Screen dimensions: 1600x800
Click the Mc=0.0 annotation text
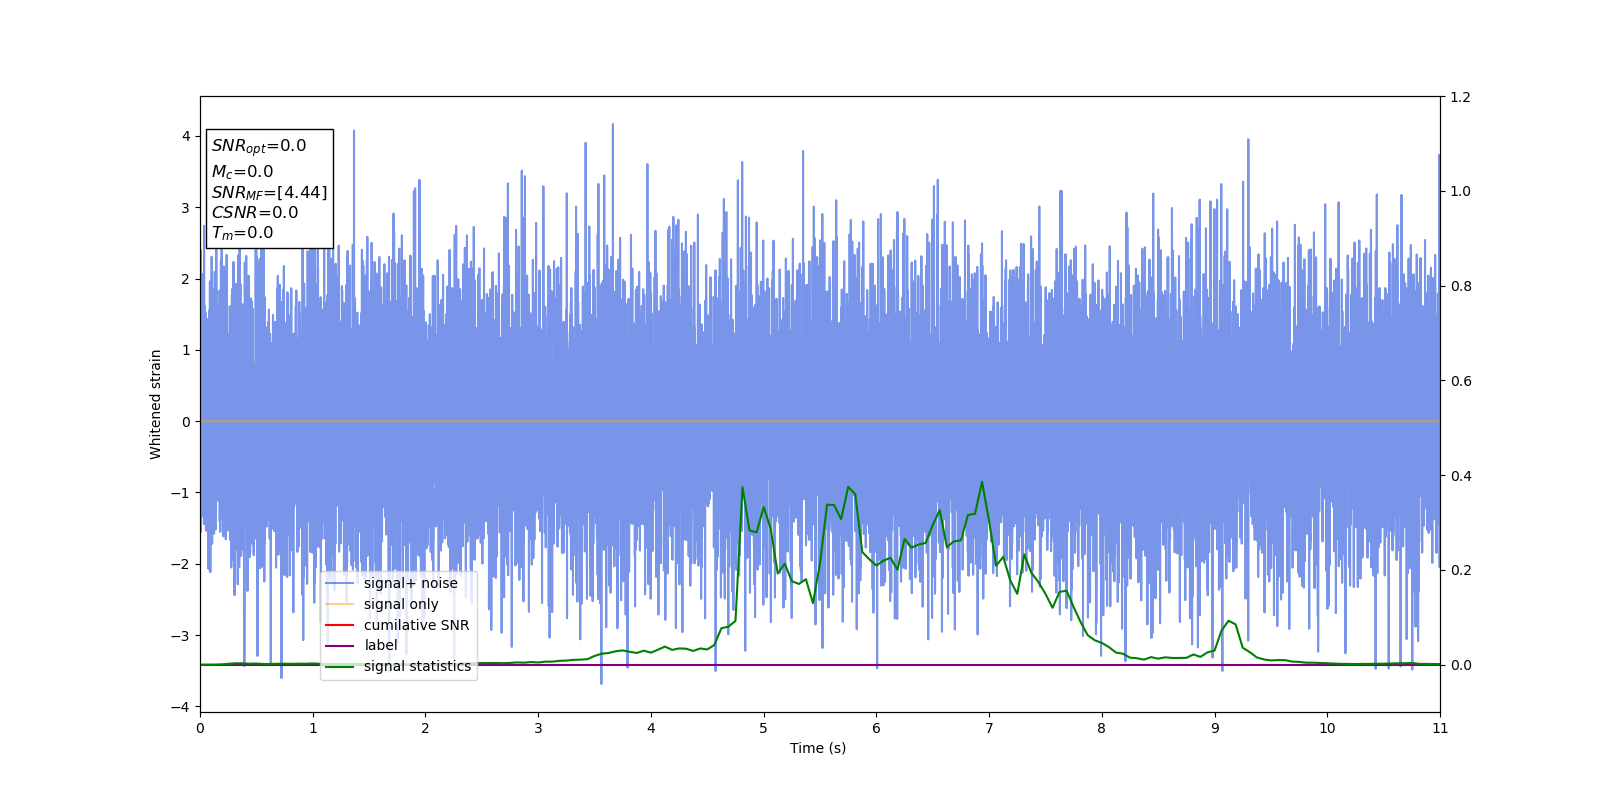[242, 172]
